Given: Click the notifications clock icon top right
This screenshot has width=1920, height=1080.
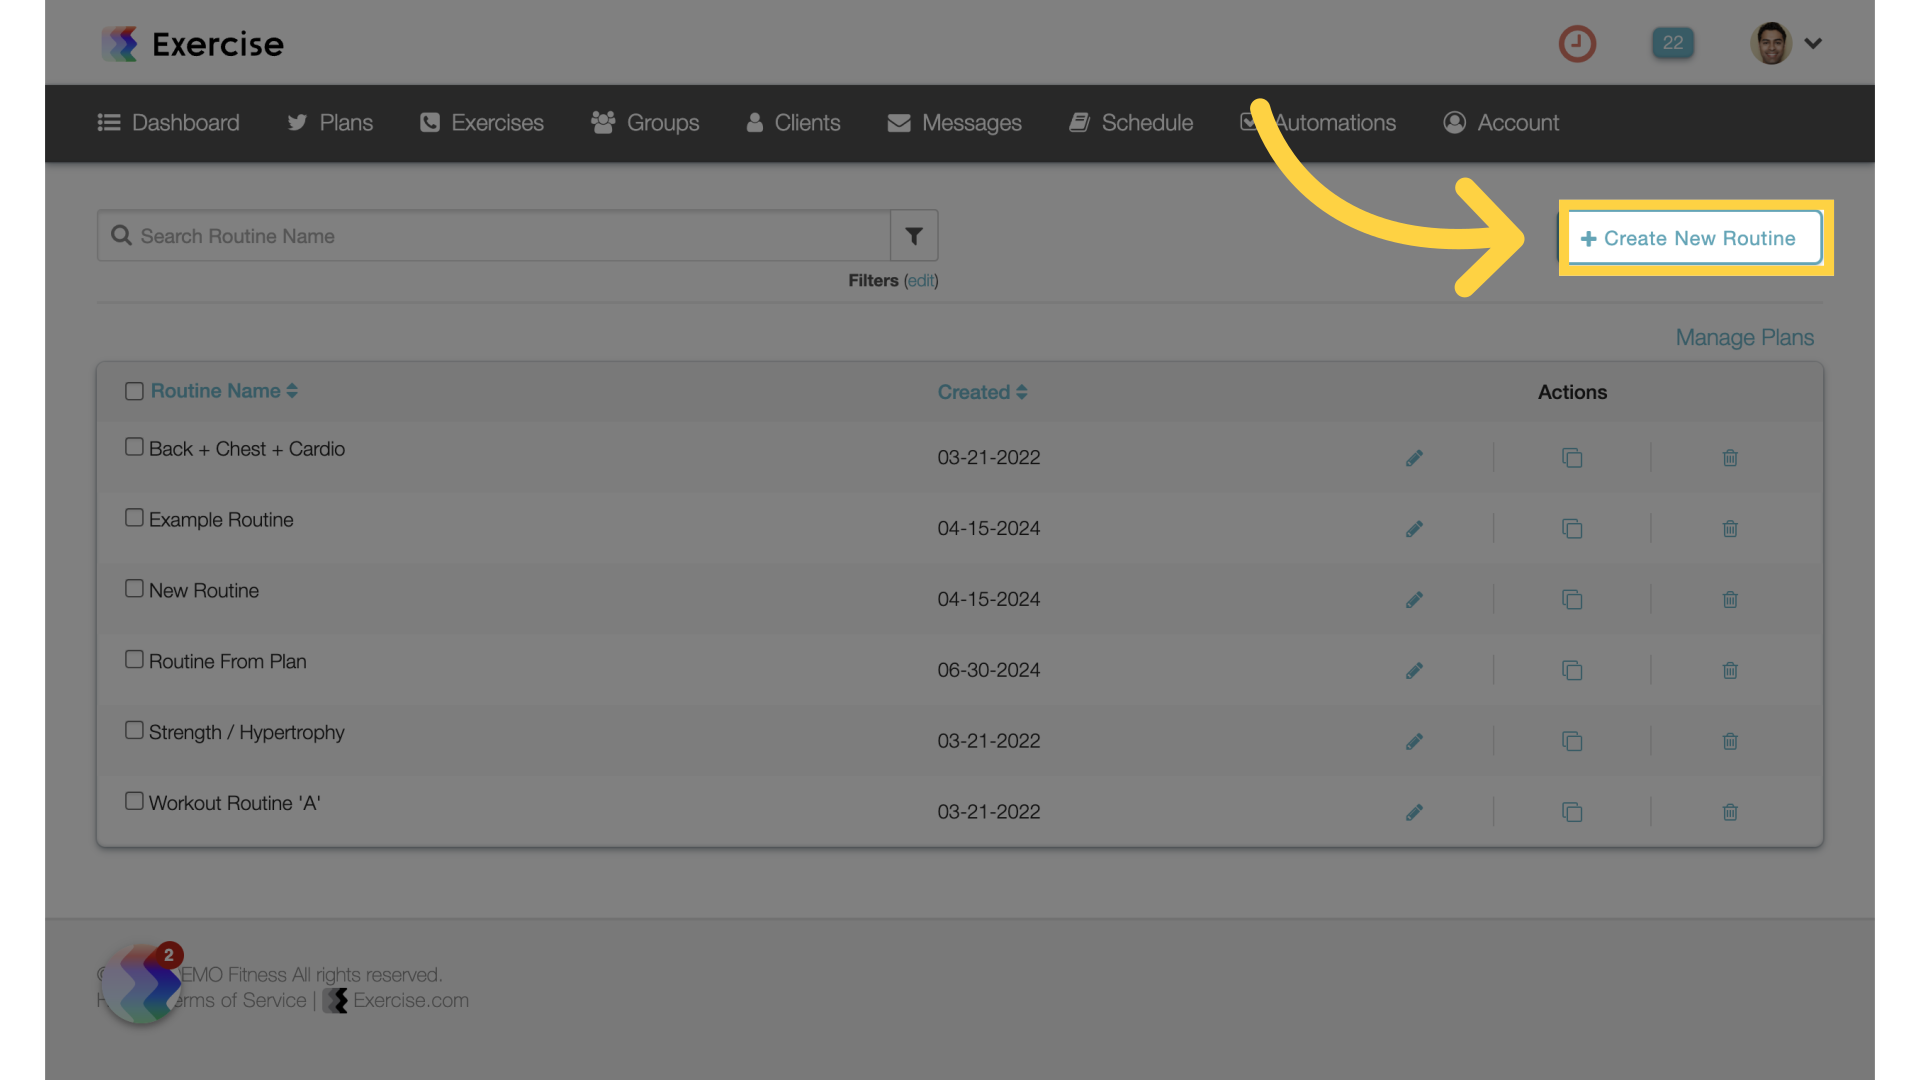Looking at the screenshot, I should pyautogui.click(x=1578, y=42).
